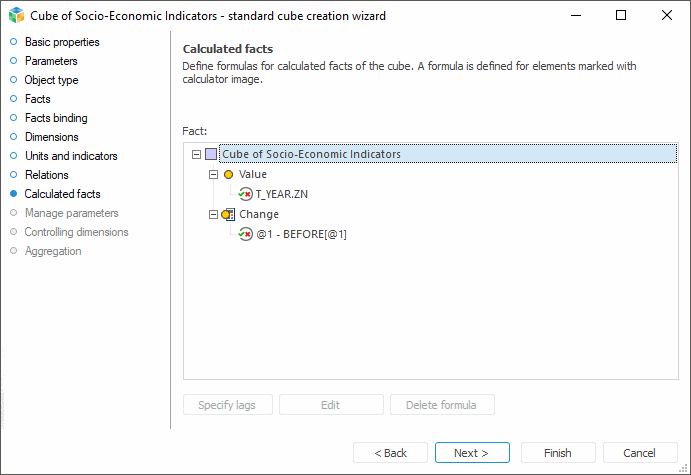The height and width of the screenshot is (475, 691).
Task: Click the square cube icon at tree root
Action: click(x=210, y=154)
